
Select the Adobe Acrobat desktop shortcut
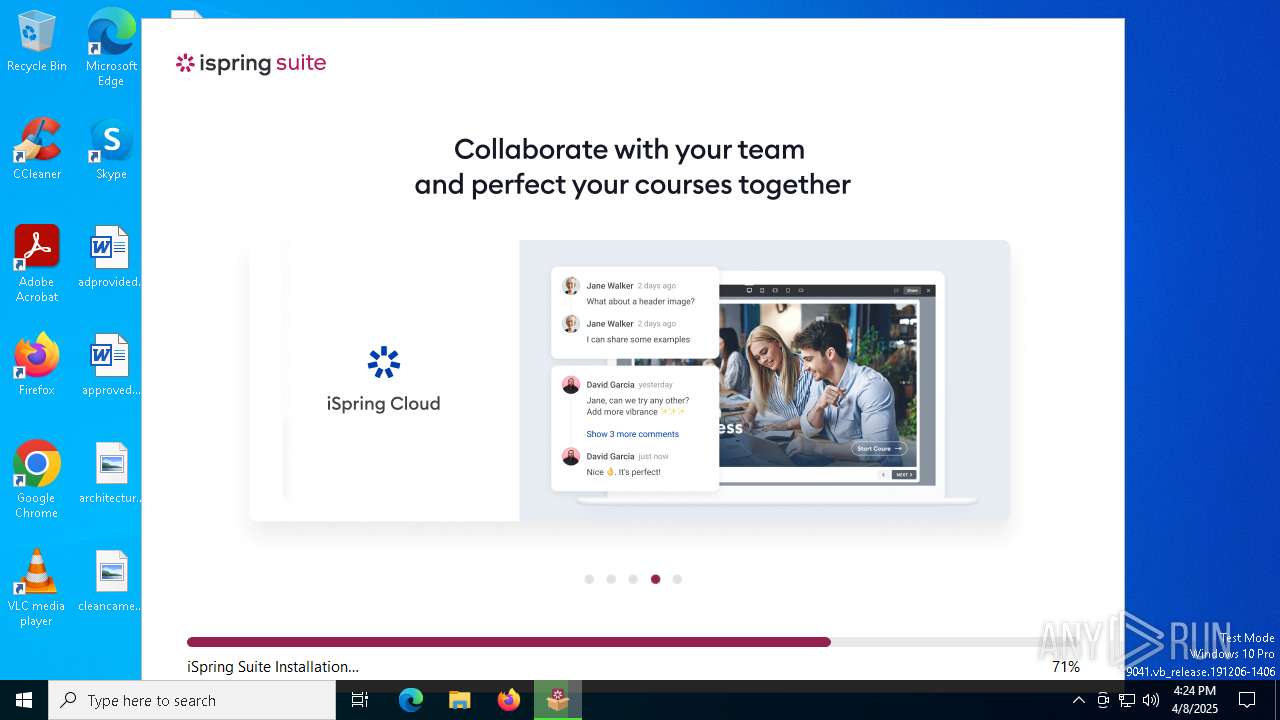[37, 264]
